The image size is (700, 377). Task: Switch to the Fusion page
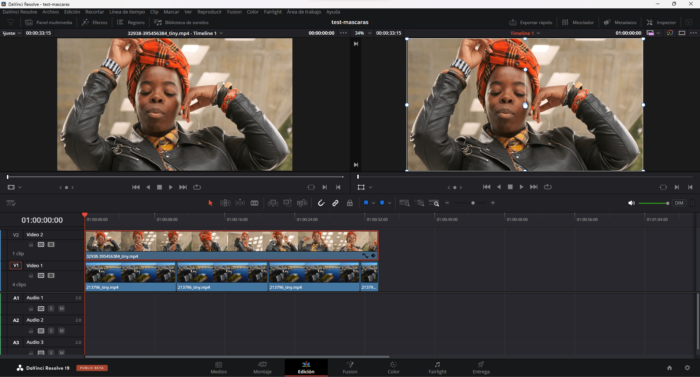pos(350,368)
